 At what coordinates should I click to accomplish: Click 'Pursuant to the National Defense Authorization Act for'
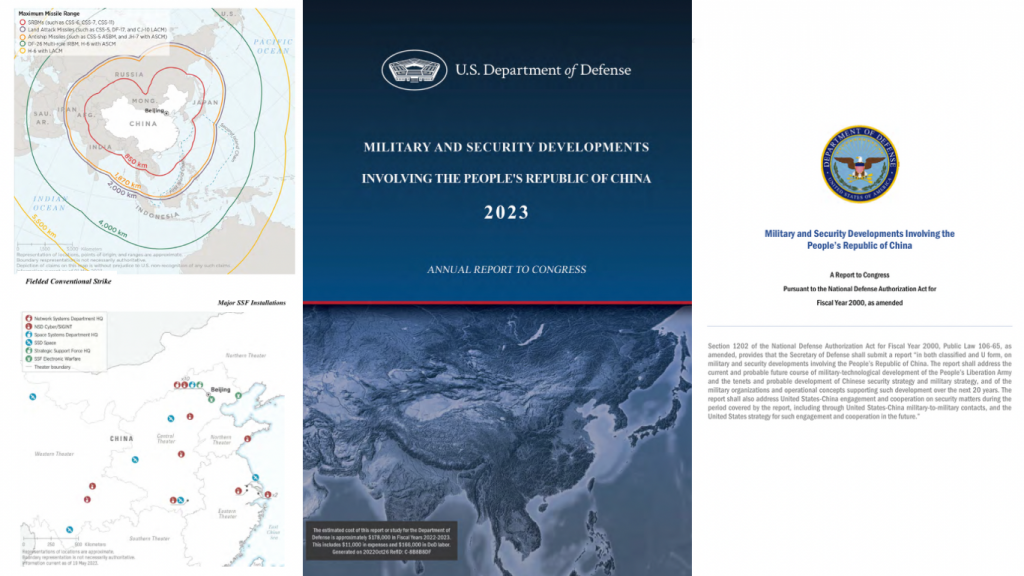(x=859, y=289)
